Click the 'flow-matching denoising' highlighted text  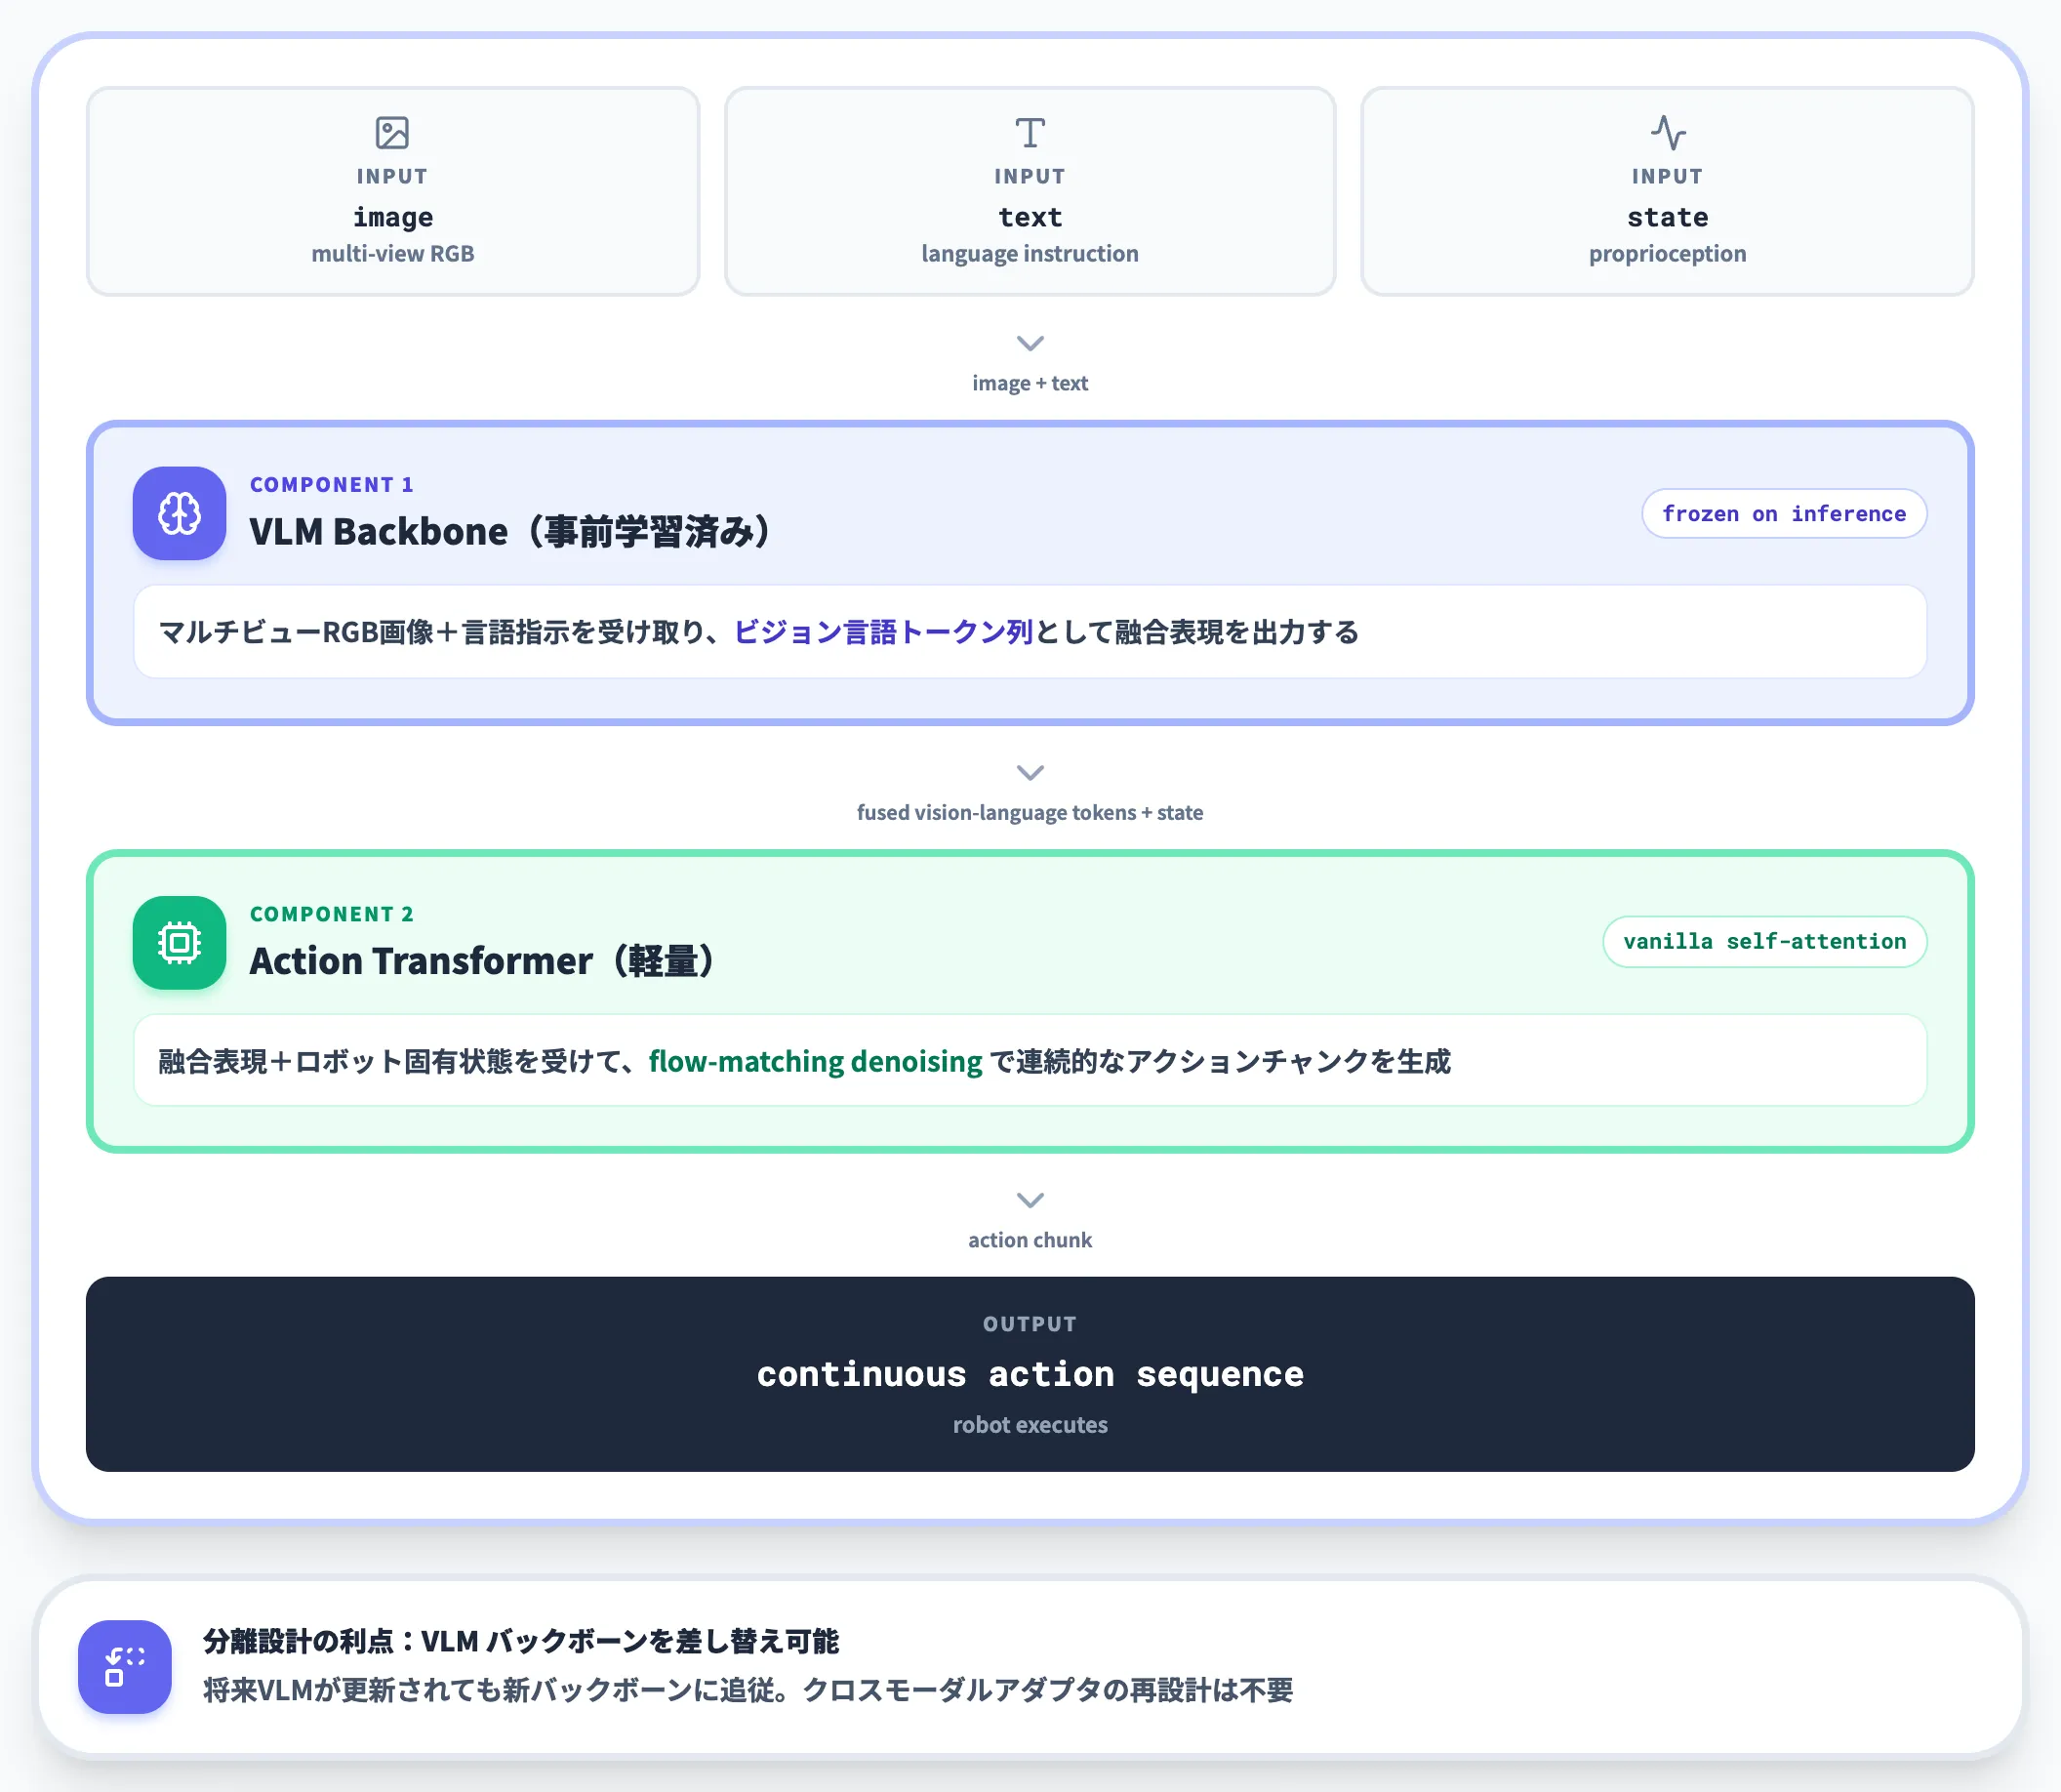point(815,1061)
